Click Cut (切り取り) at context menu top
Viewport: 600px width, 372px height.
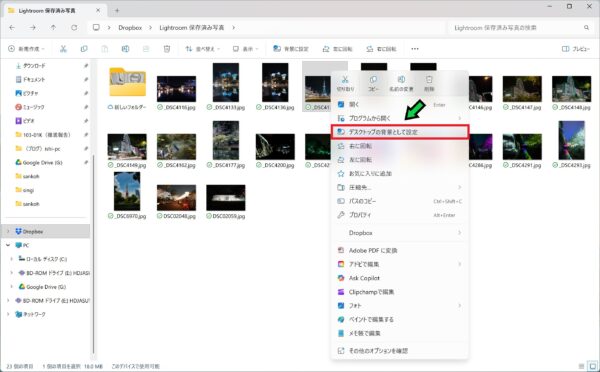point(345,83)
